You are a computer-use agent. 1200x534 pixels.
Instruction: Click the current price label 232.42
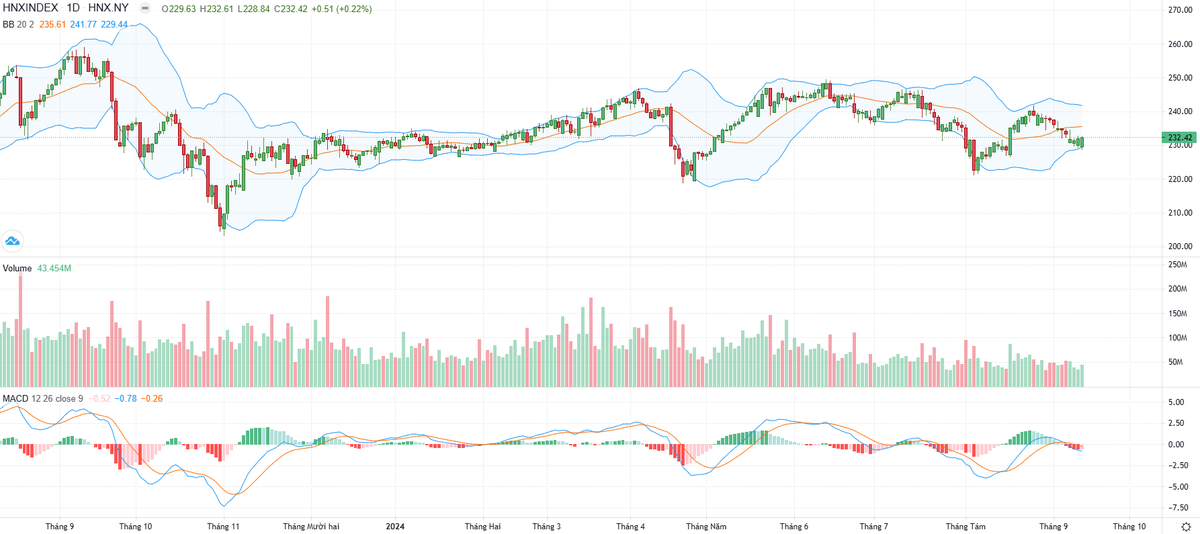[x=1181, y=137]
